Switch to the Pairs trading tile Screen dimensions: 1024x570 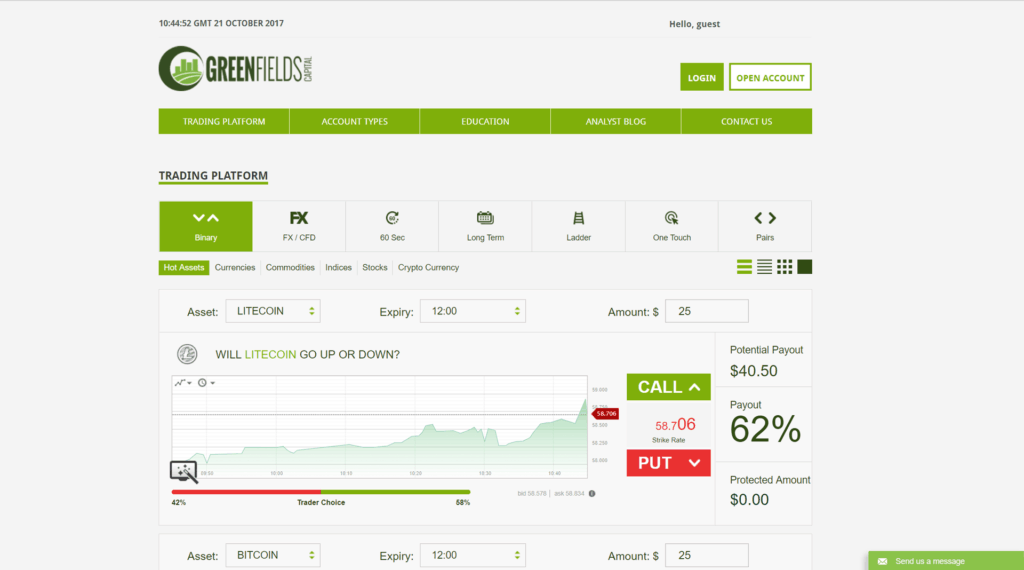(x=765, y=226)
